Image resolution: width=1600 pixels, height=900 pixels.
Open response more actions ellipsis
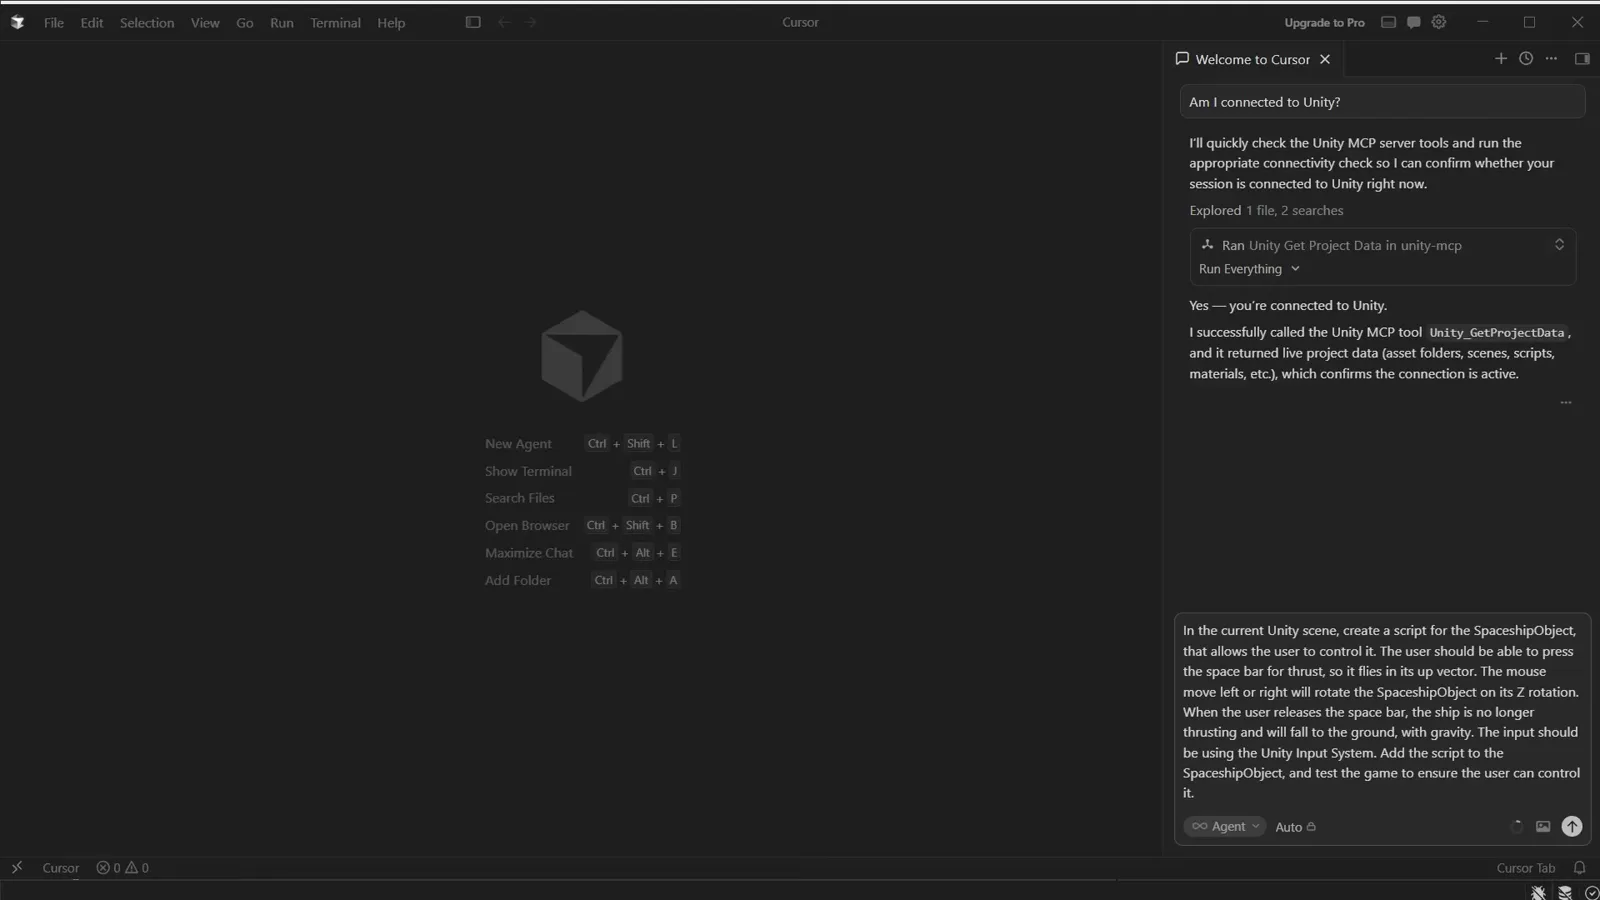point(1566,403)
